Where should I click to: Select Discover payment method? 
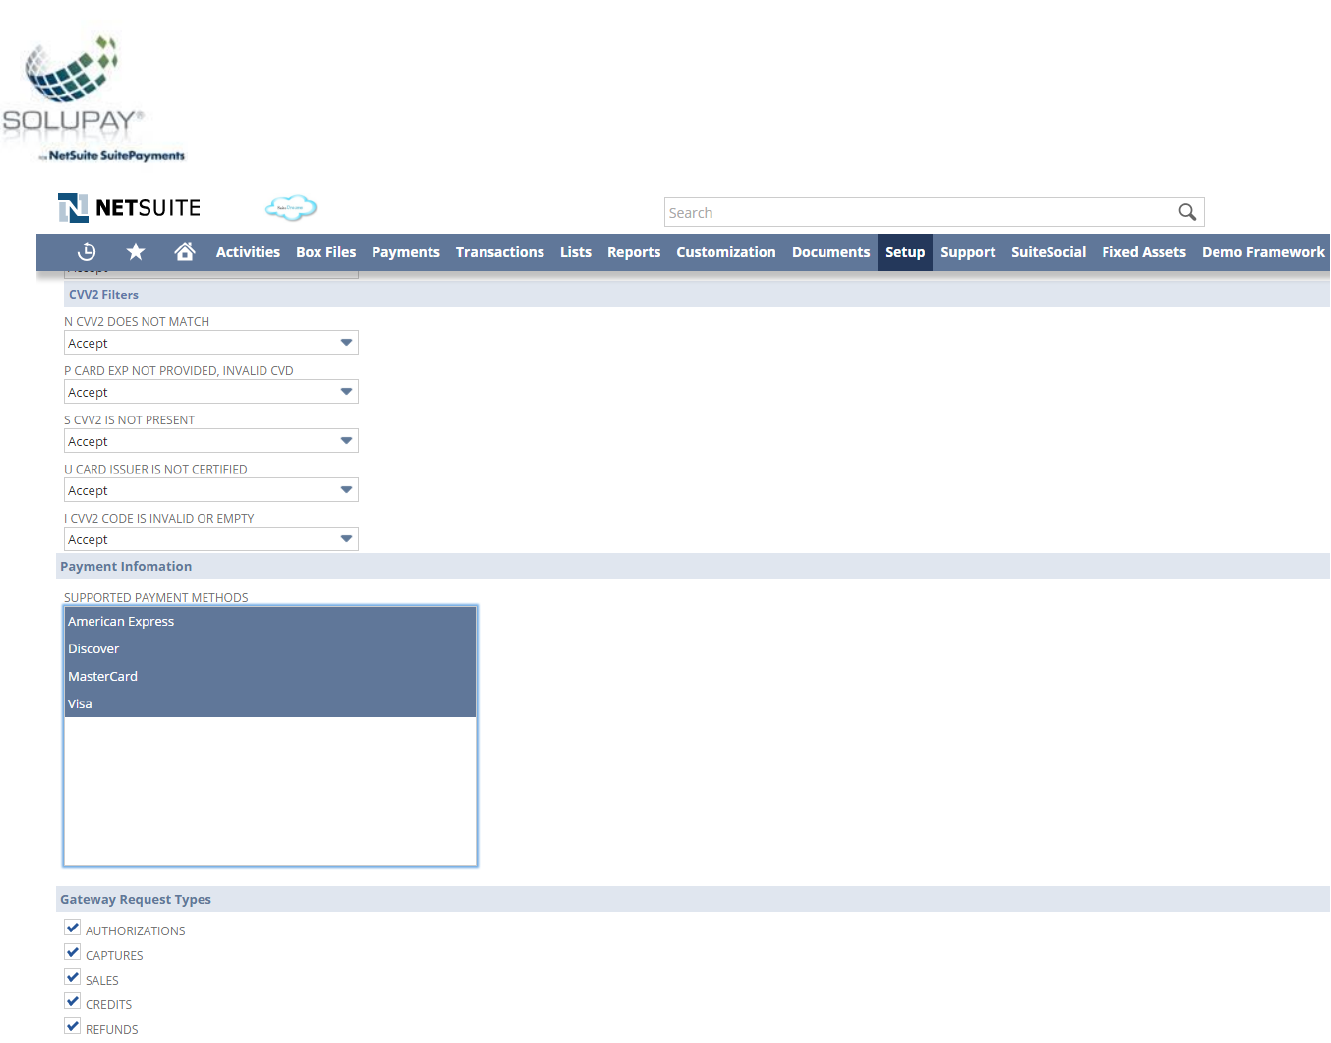[270, 649]
